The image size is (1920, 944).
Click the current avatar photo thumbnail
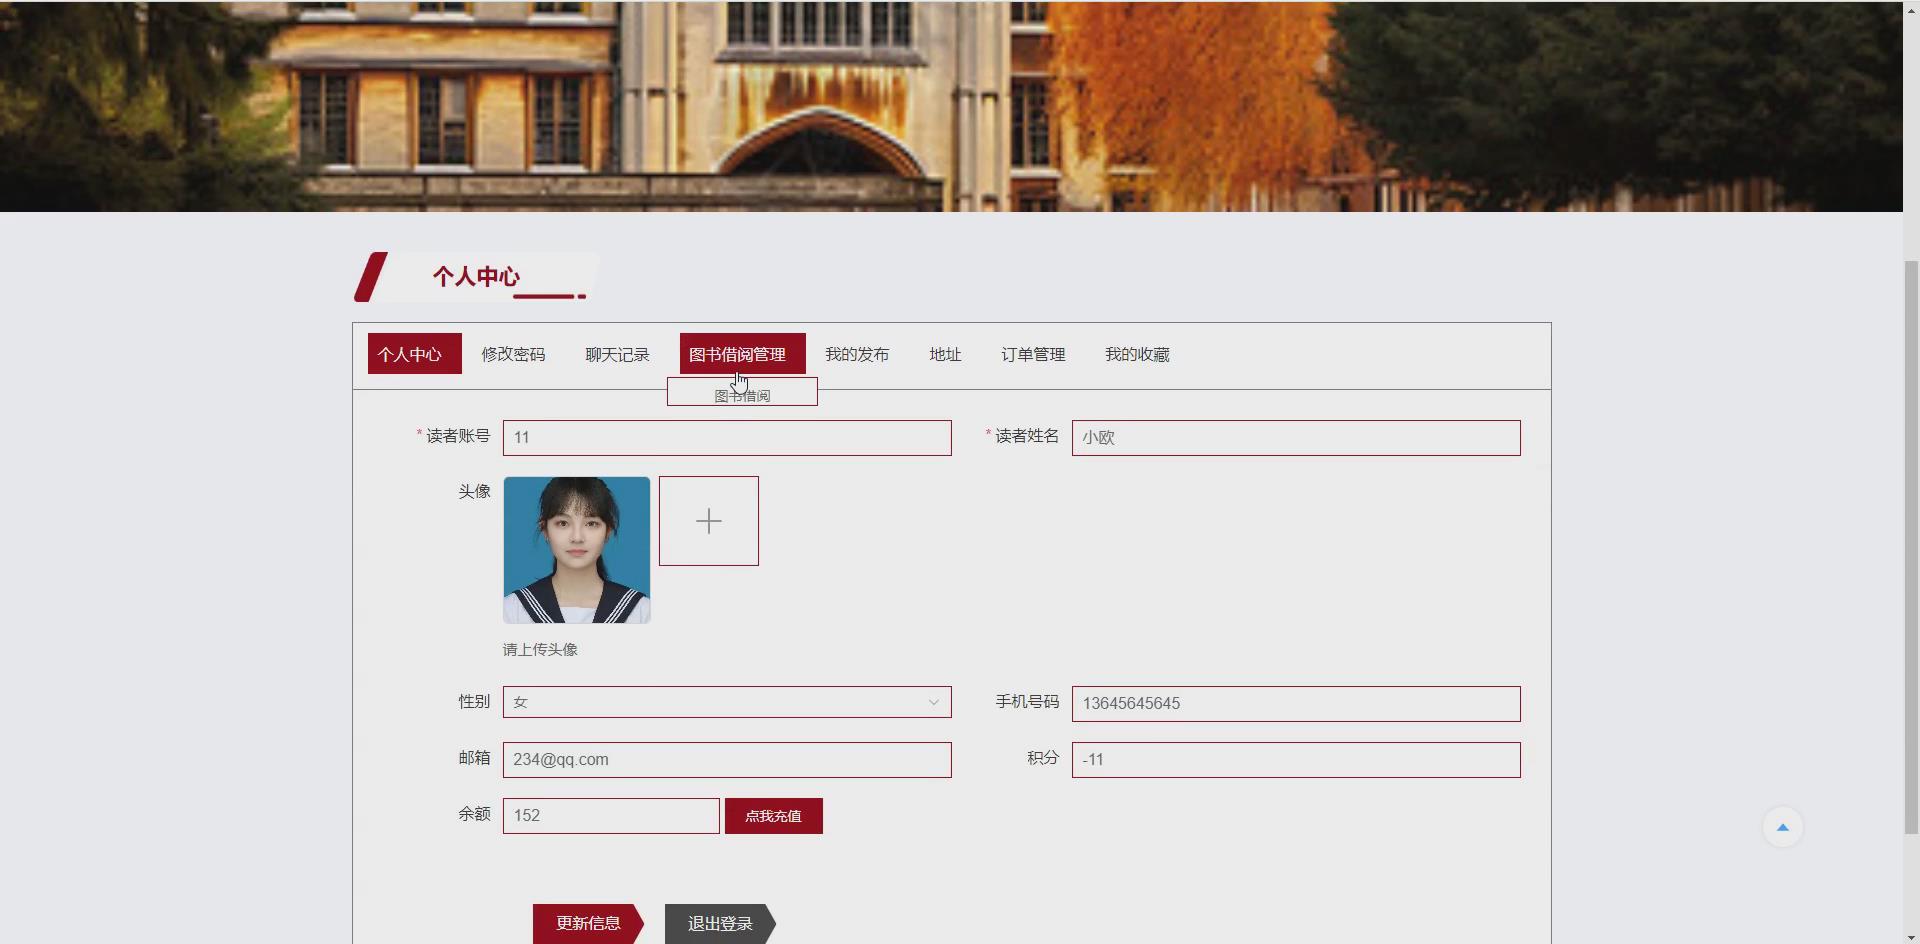[x=576, y=549]
